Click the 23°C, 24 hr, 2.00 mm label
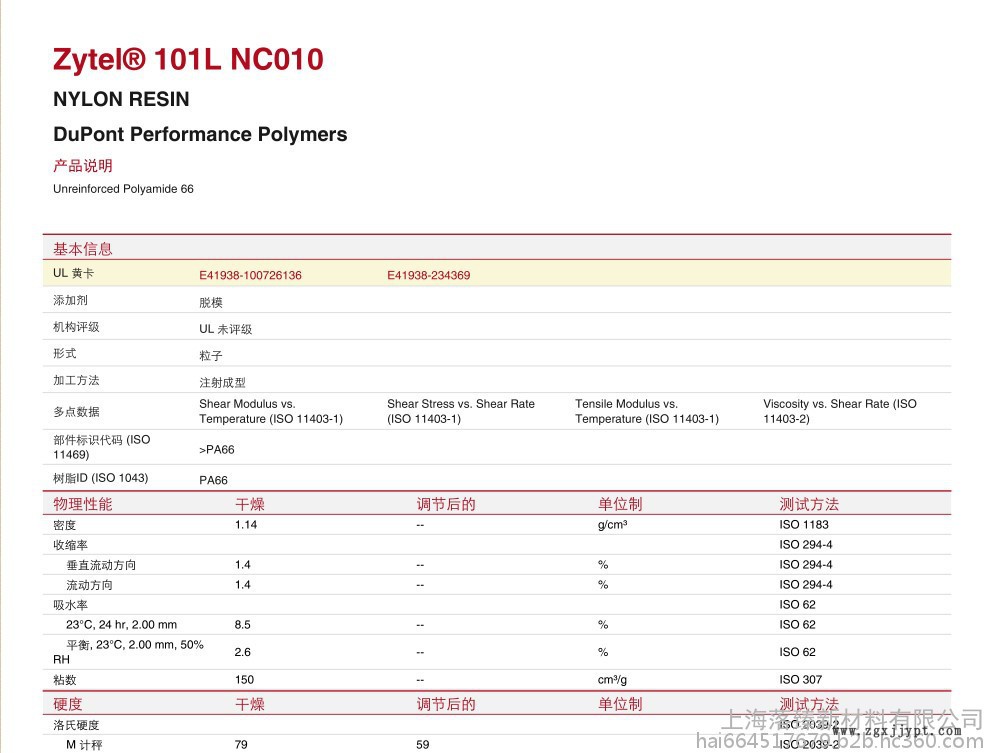The height and width of the screenshot is (753, 989). [x=122, y=625]
